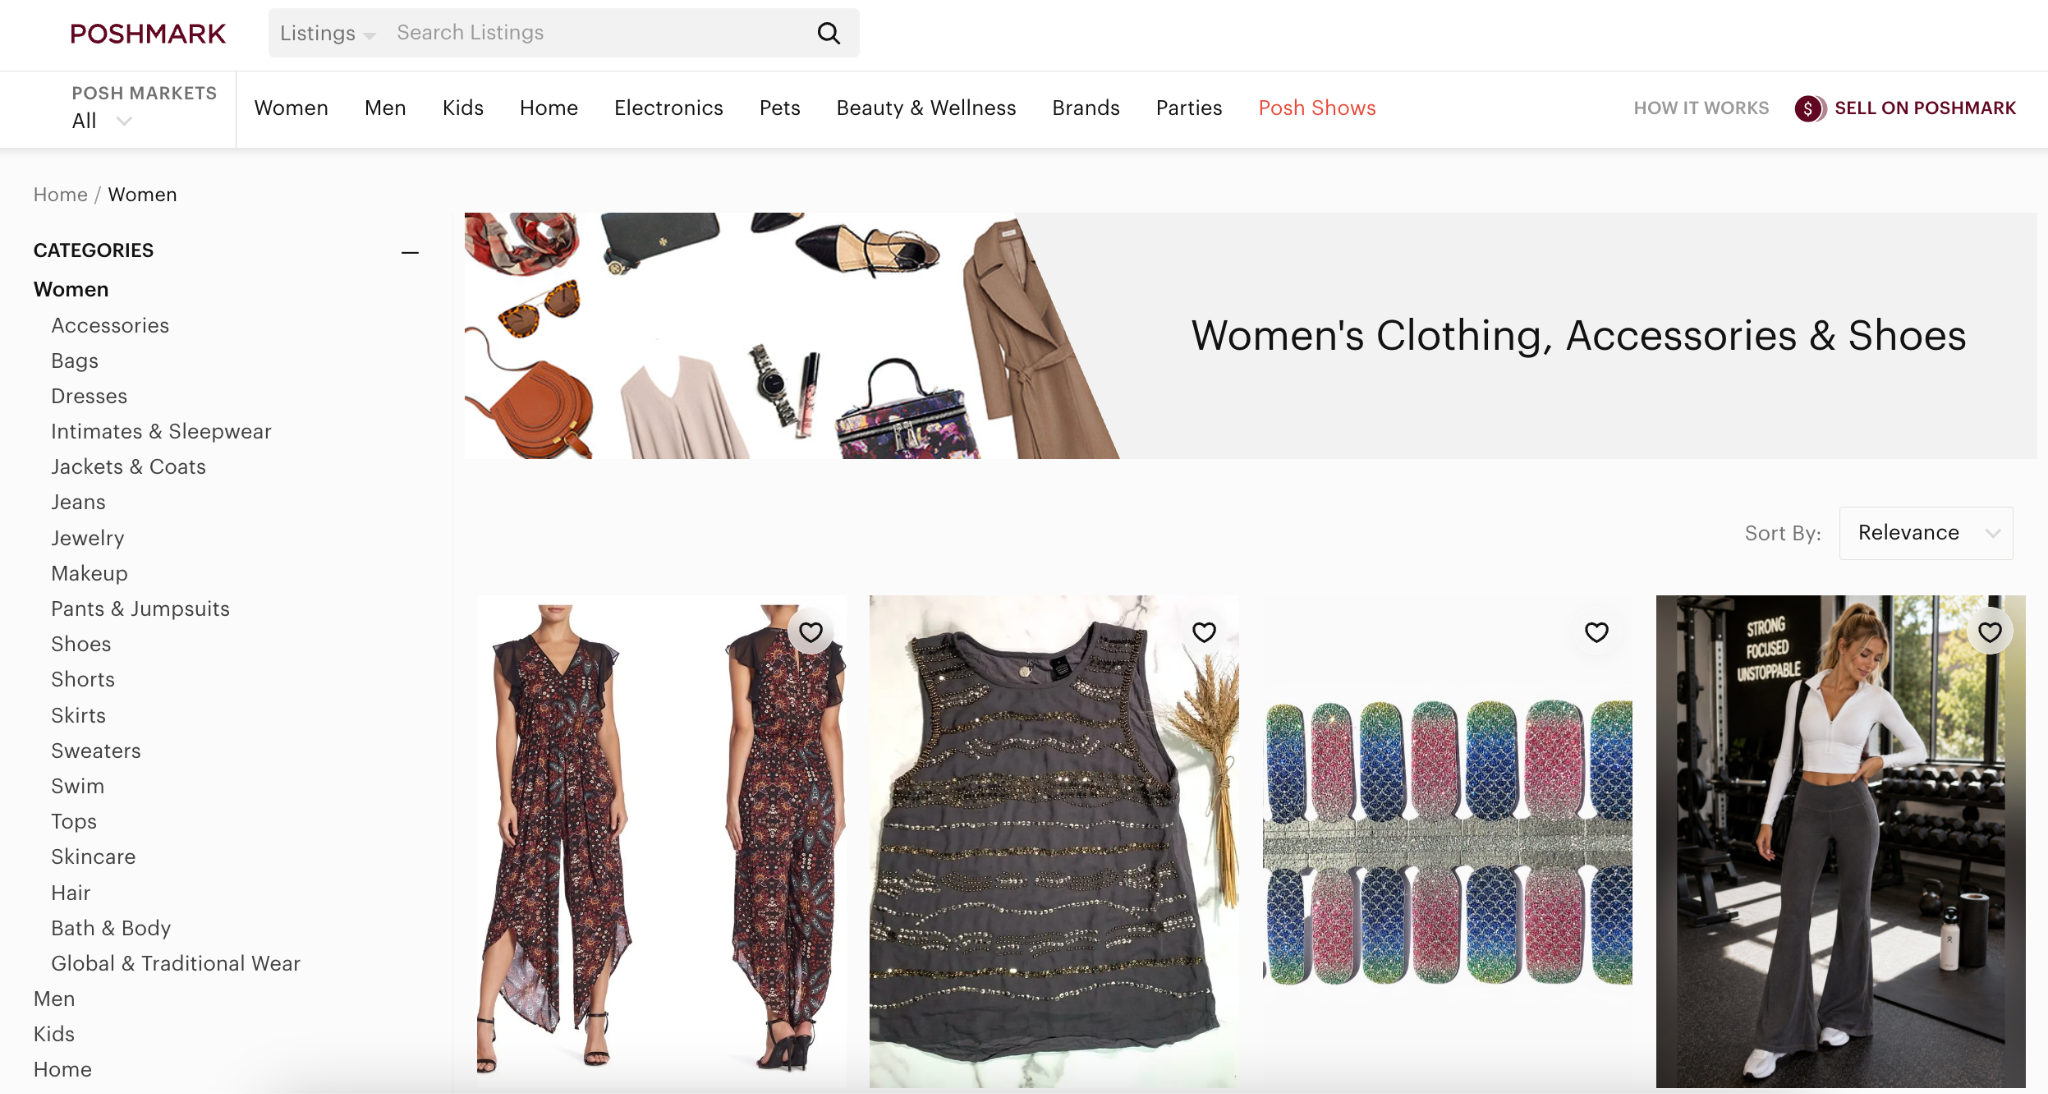The image size is (2048, 1094).
Task: Select the Shoes category
Action: click(x=81, y=645)
